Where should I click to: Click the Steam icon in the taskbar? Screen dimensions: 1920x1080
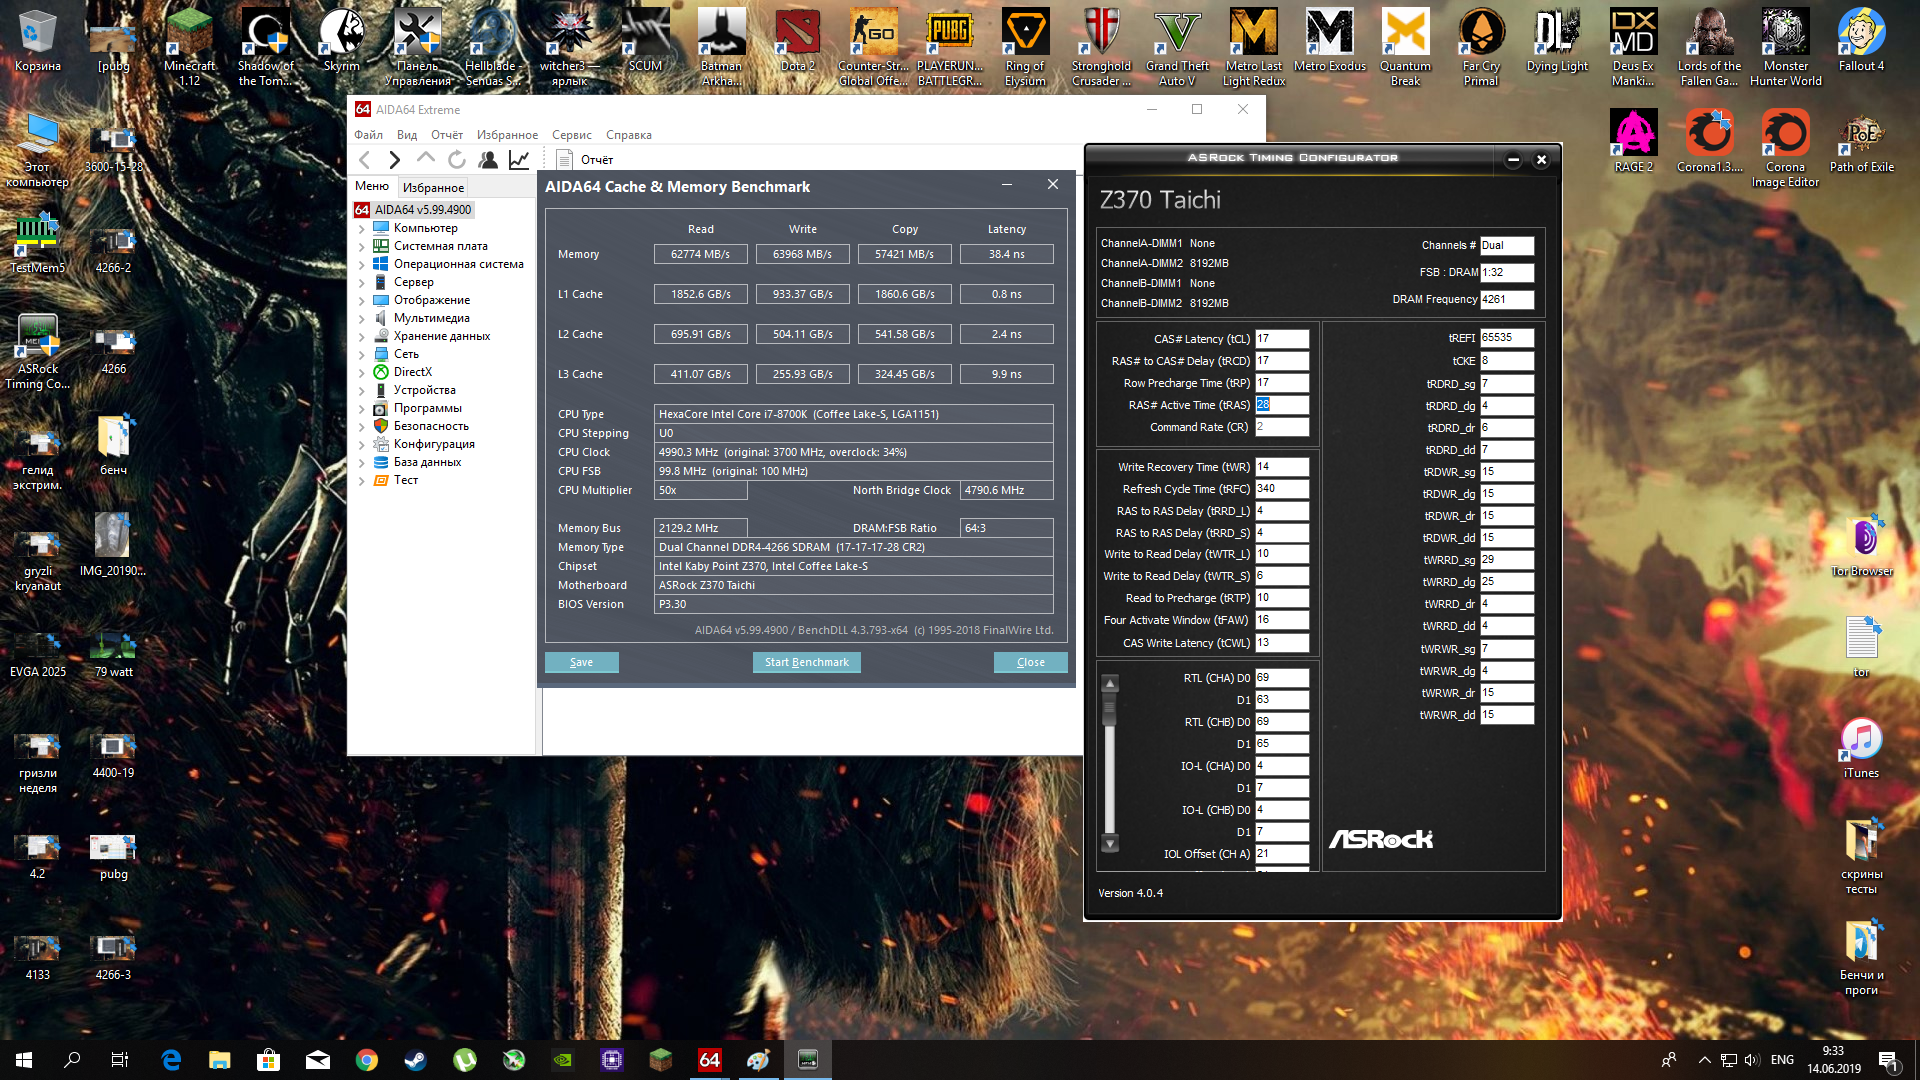[415, 1060]
